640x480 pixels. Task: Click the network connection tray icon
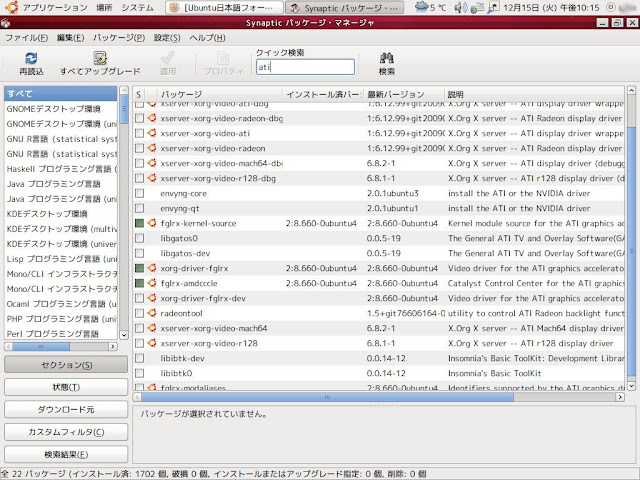[x=477, y=7]
